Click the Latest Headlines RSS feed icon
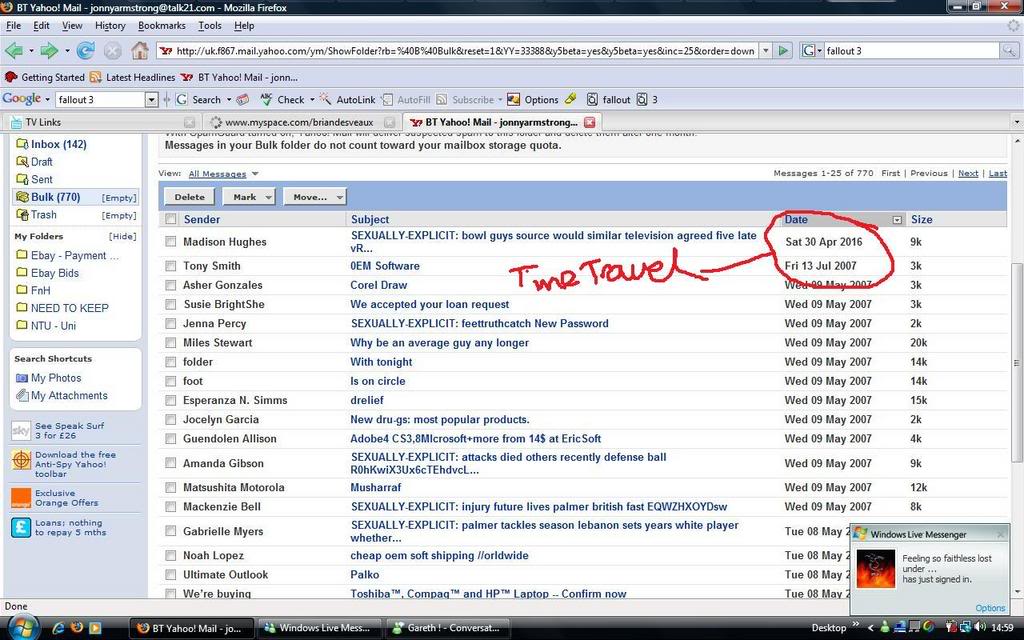This screenshot has height=640, width=1024. tap(96, 77)
